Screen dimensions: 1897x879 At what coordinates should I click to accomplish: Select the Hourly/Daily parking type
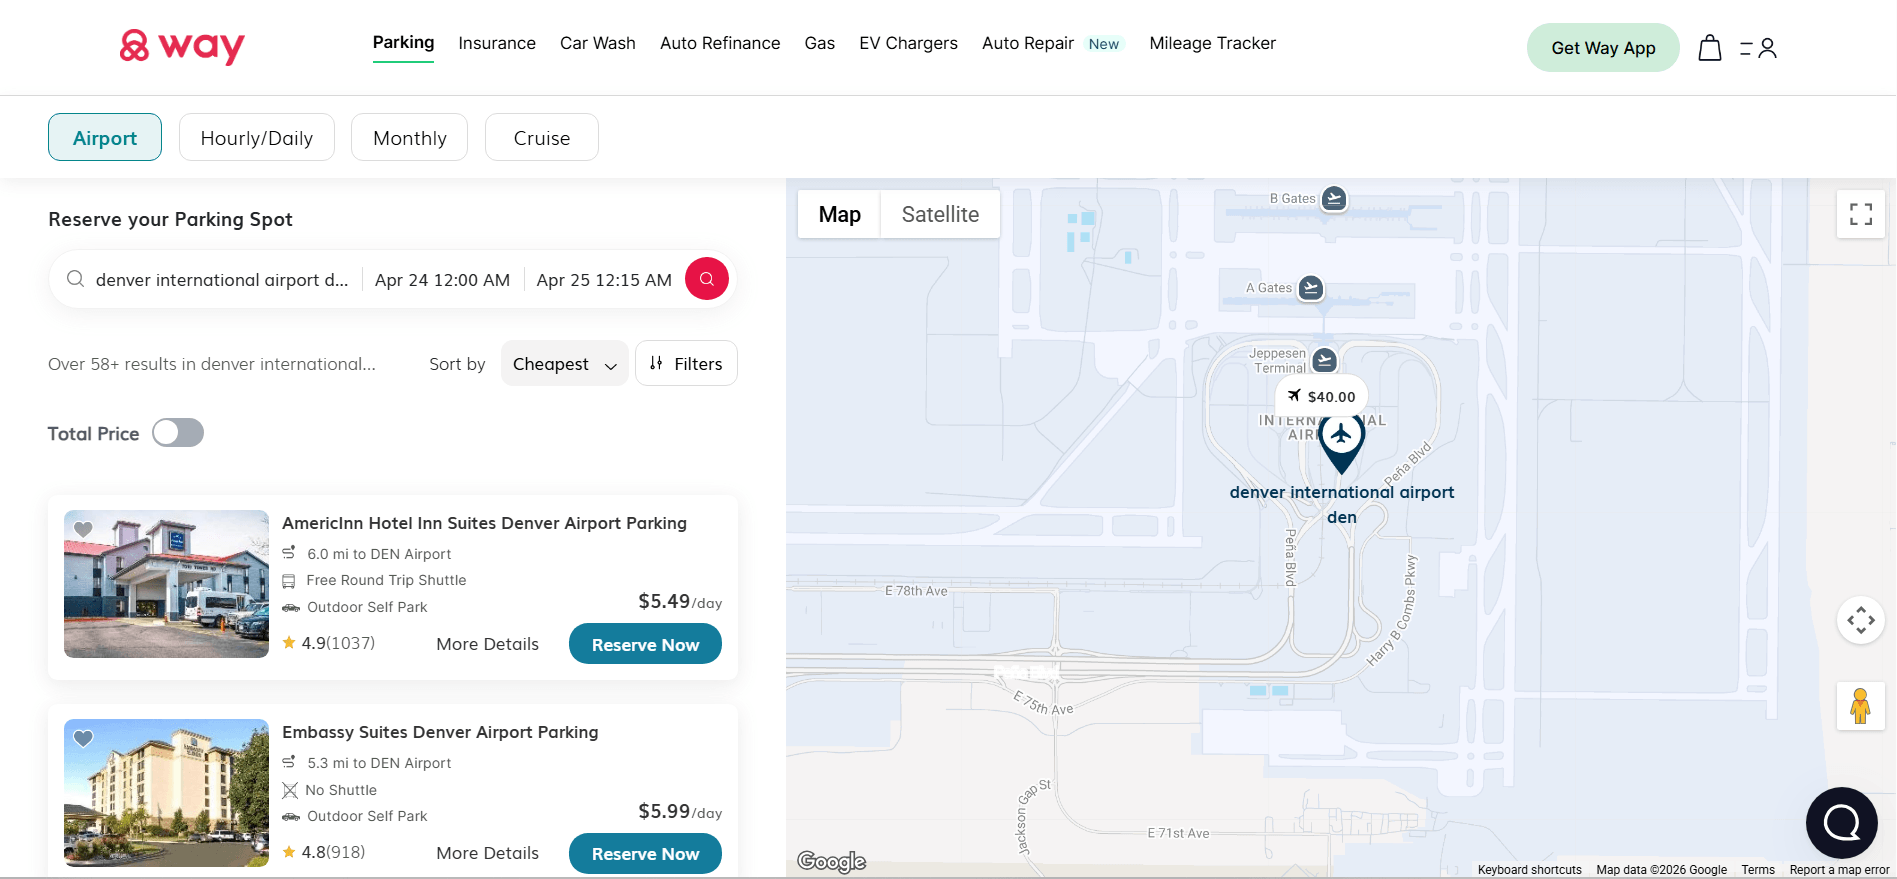tap(256, 138)
